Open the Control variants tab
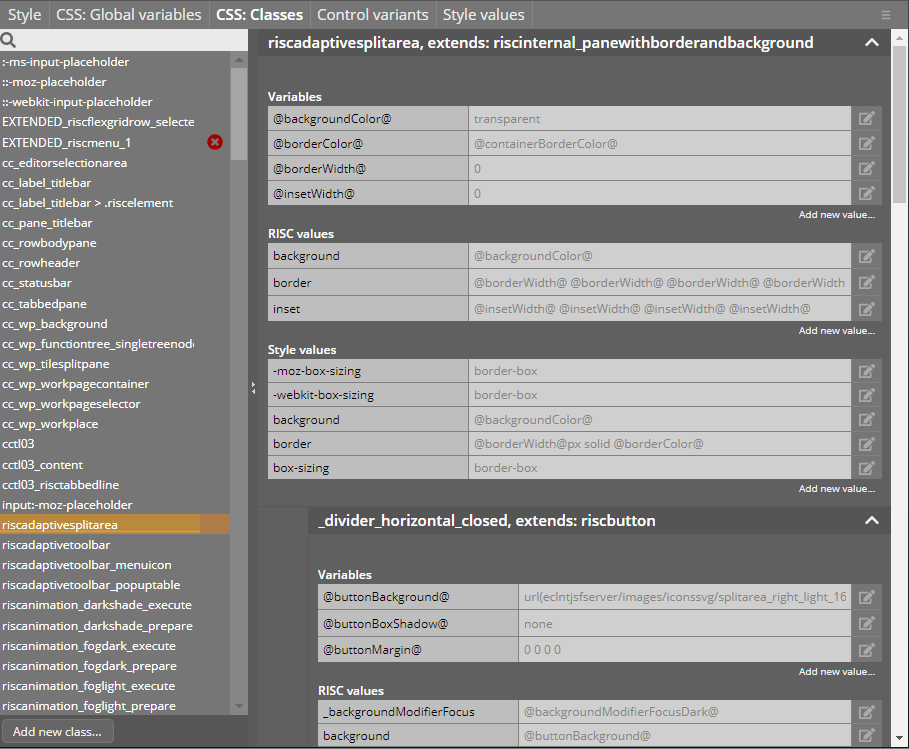Screen dimensions: 909x749 [372, 15]
